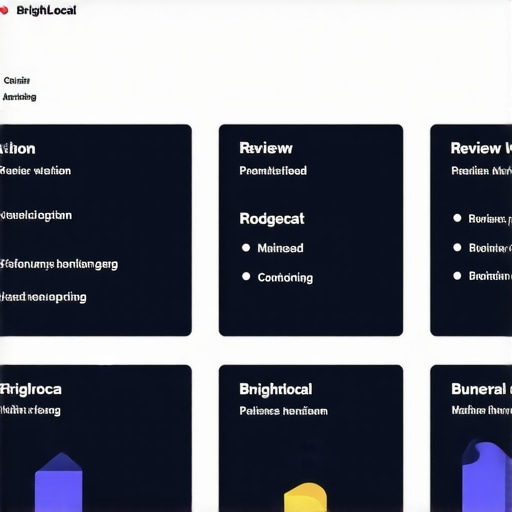Click the yellow shape illustration
512x512 pixels.
point(305,497)
